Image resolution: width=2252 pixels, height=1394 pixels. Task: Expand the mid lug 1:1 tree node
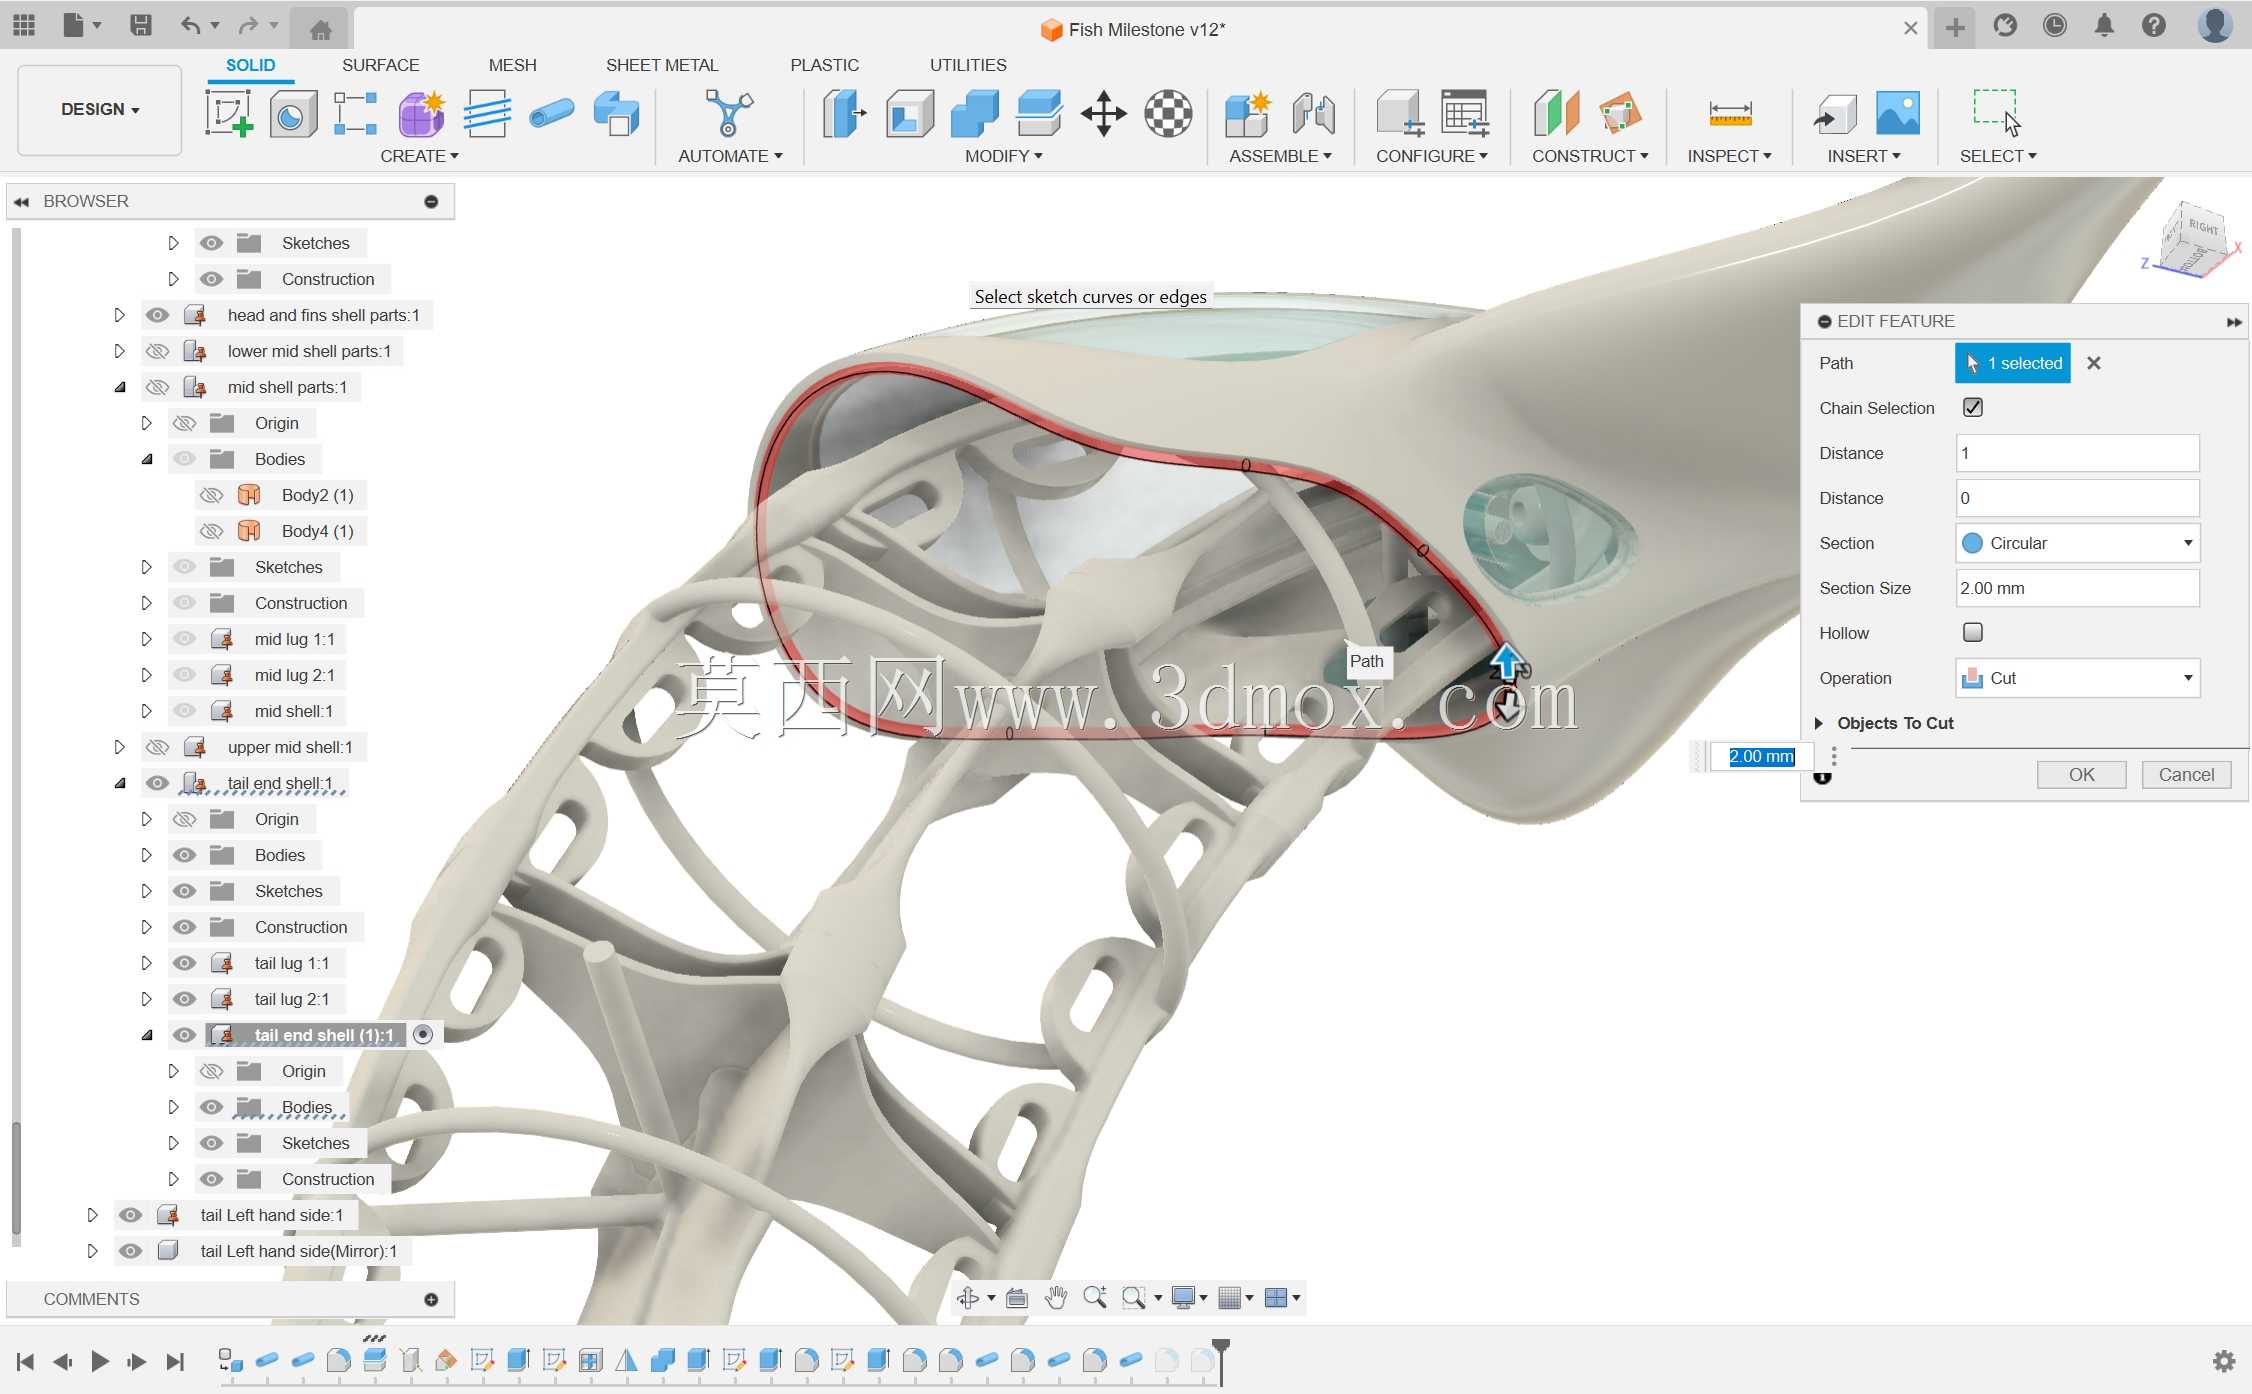(146, 639)
